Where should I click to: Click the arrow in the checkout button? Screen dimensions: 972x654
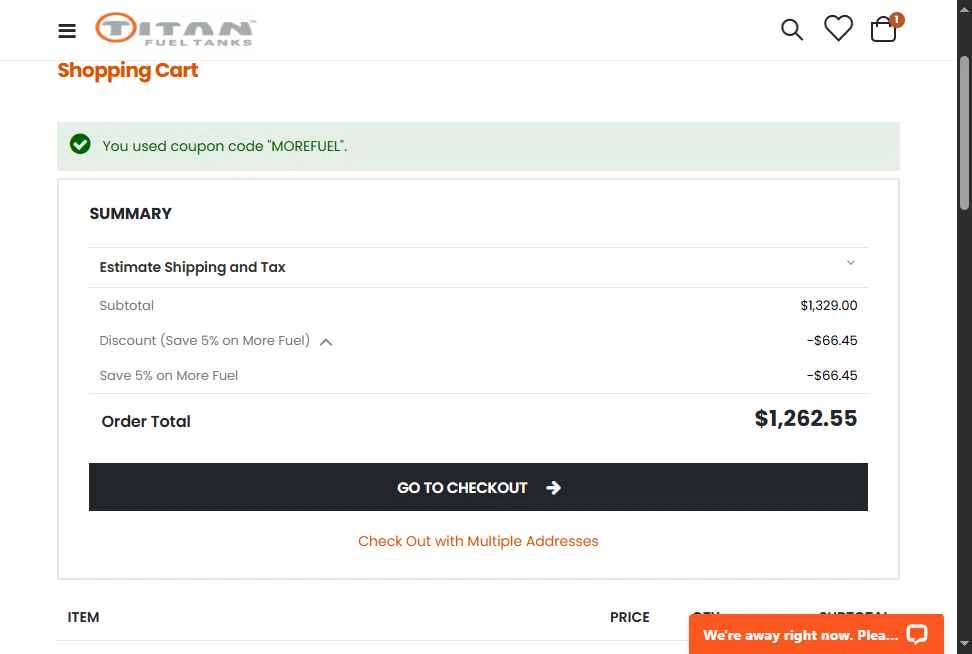coord(554,488)
